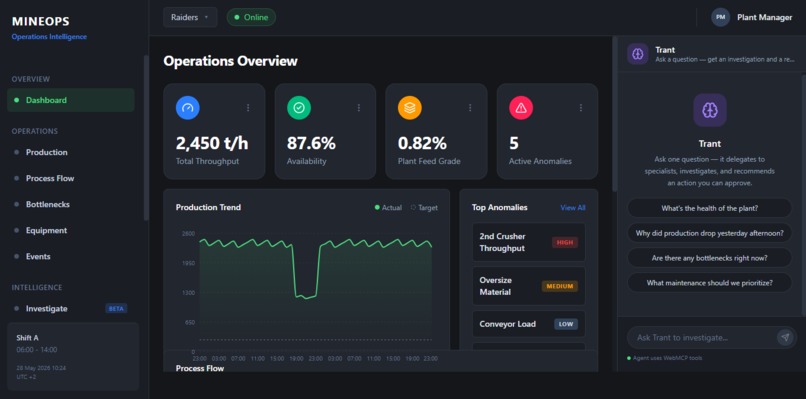
Task: Click the blue throughput gauge icon
Action: click(188, 108)
